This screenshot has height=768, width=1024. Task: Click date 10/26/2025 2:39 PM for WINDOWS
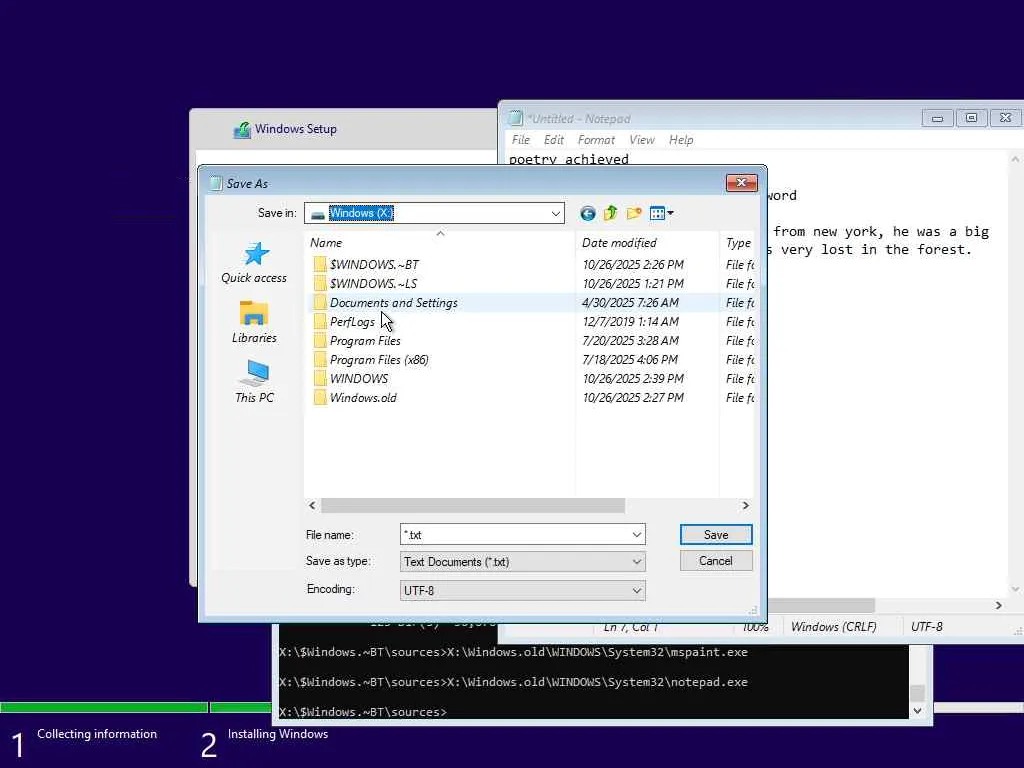pyautogui.click(x=633, y=378)
